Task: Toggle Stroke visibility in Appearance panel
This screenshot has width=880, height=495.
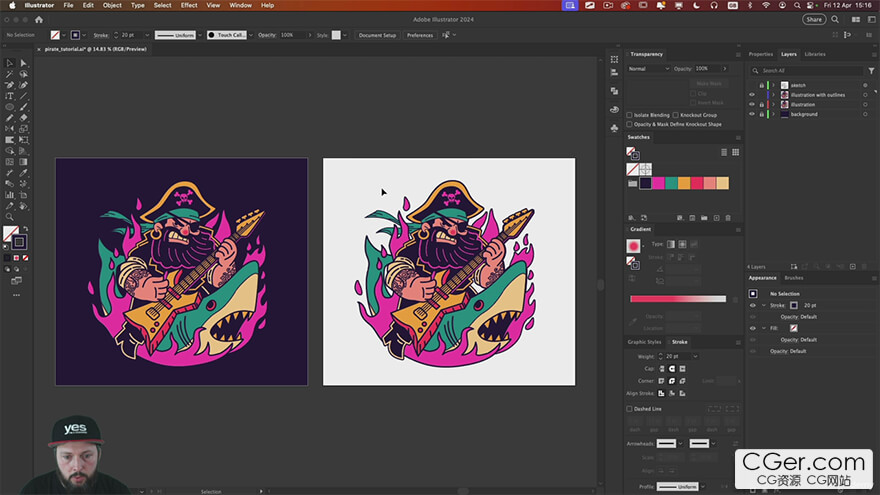Action: (x=753, y=305)
